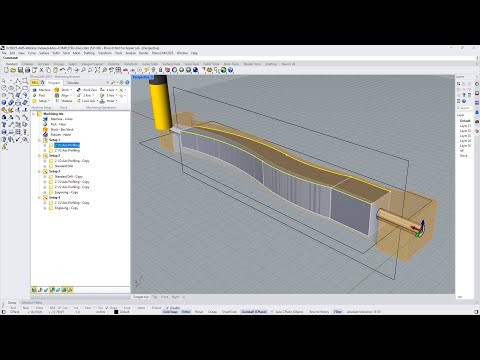Click the first icon in CAM browser bottom bar
This screenshot has height=360, width=480.
click(34, 290)
